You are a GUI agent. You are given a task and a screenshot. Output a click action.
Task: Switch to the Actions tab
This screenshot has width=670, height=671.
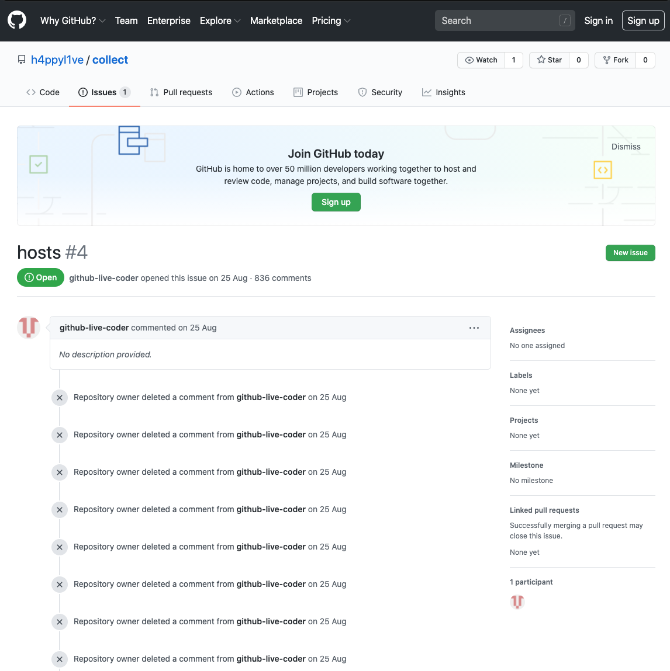[253, 92]
